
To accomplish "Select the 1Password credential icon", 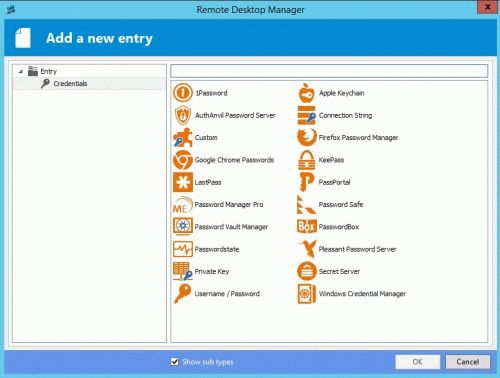I will coord(183,93).
